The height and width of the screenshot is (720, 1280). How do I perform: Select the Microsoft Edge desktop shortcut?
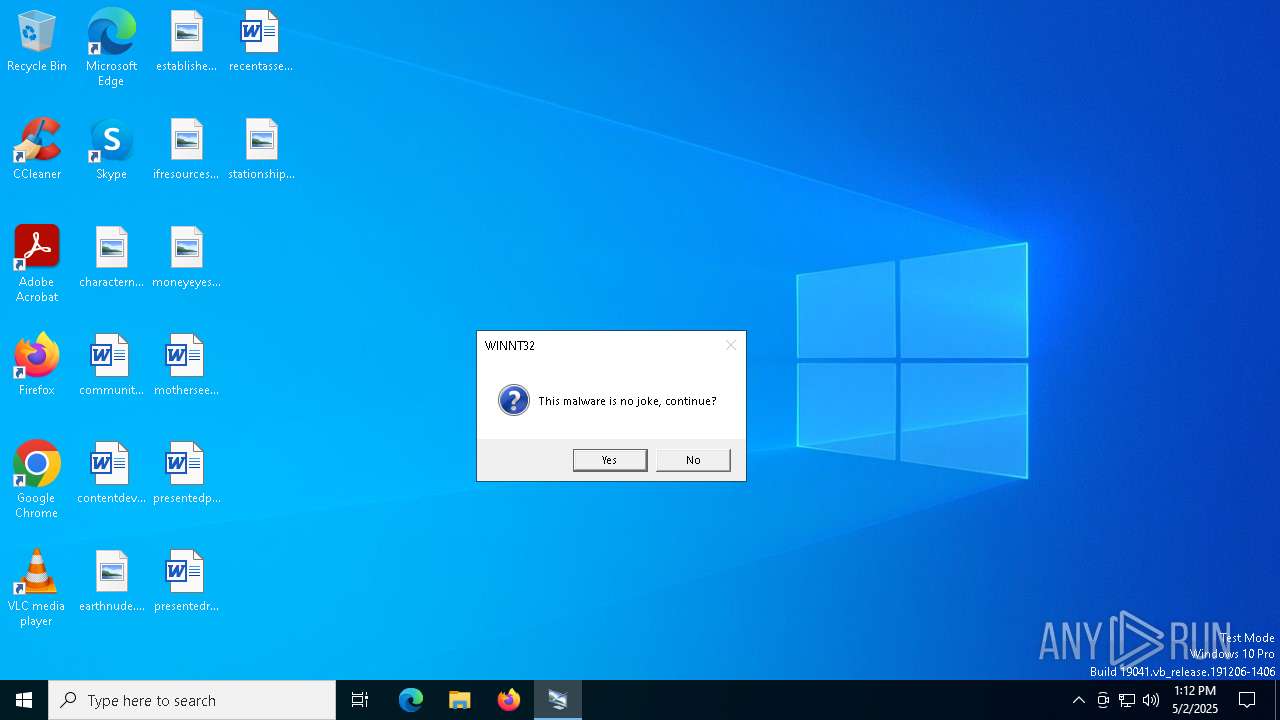111,48
